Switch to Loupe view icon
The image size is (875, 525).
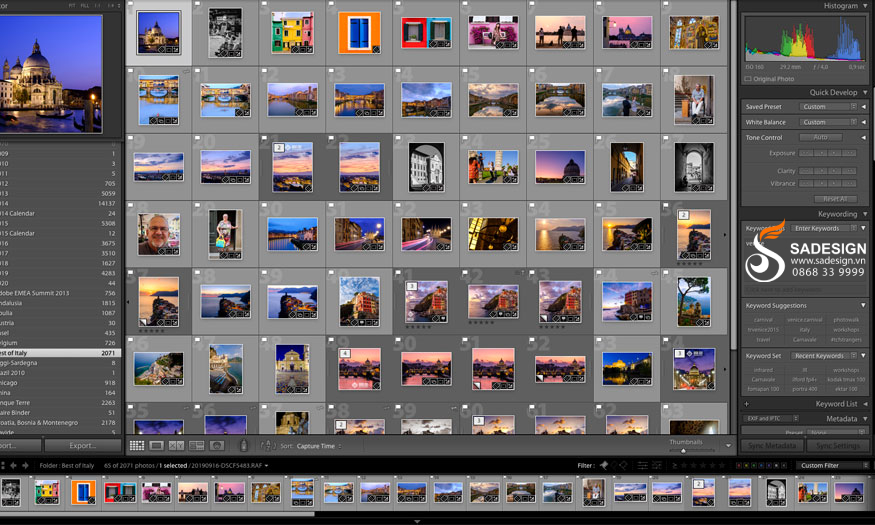pos(157,445)
